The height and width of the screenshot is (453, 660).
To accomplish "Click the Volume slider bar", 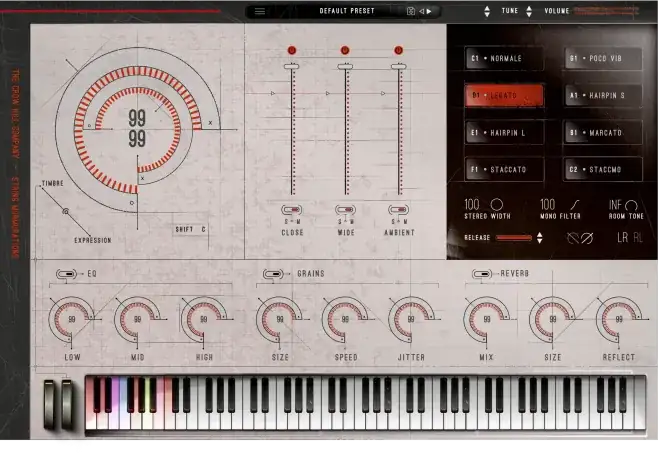I will (x=614, y=11).
